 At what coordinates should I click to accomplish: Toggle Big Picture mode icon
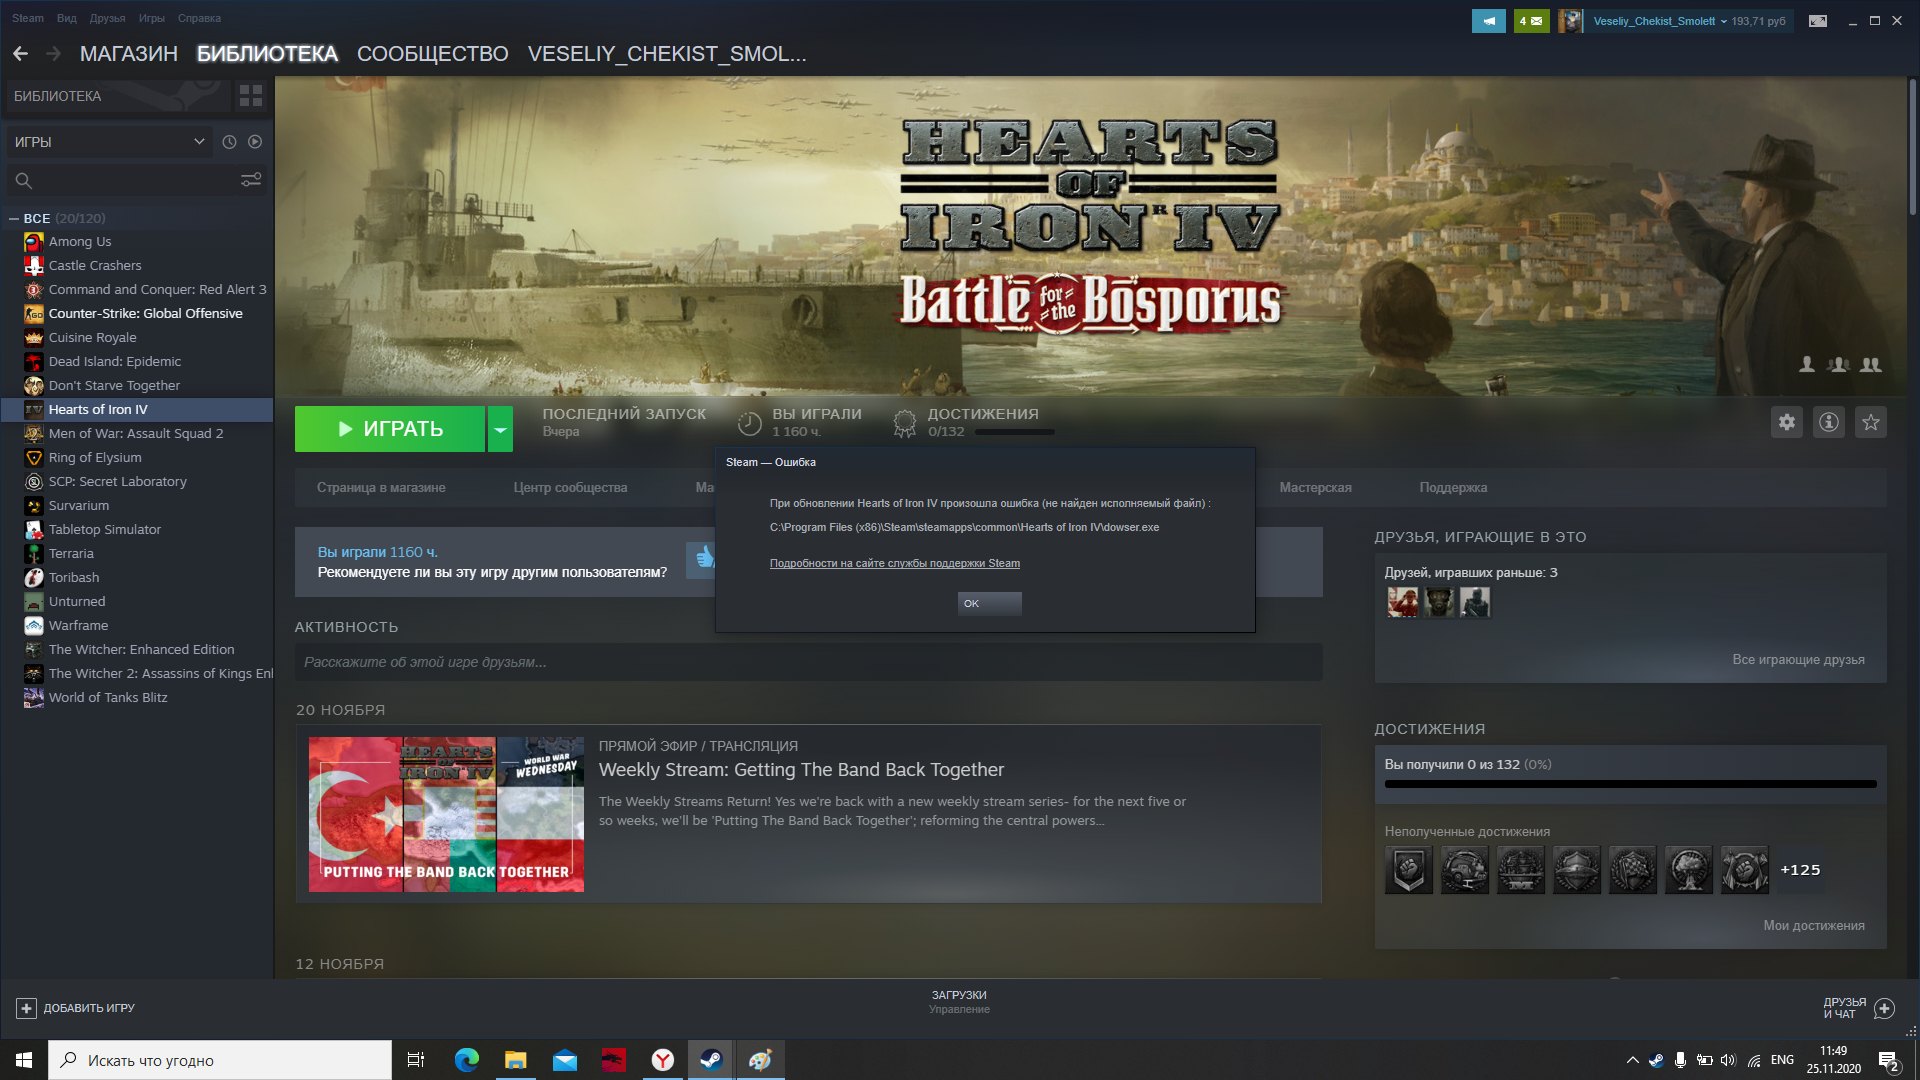coord(1818,21)
